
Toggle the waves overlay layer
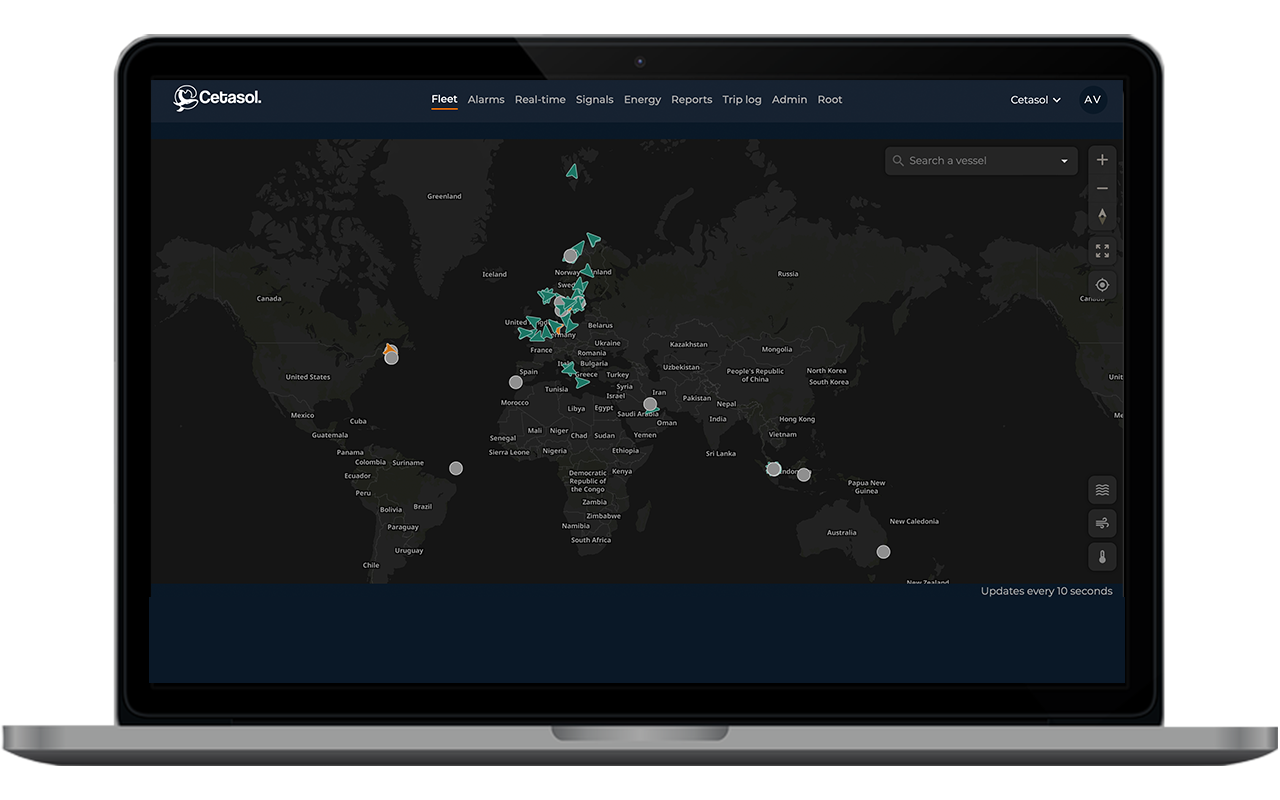[x=1102, y=490]
